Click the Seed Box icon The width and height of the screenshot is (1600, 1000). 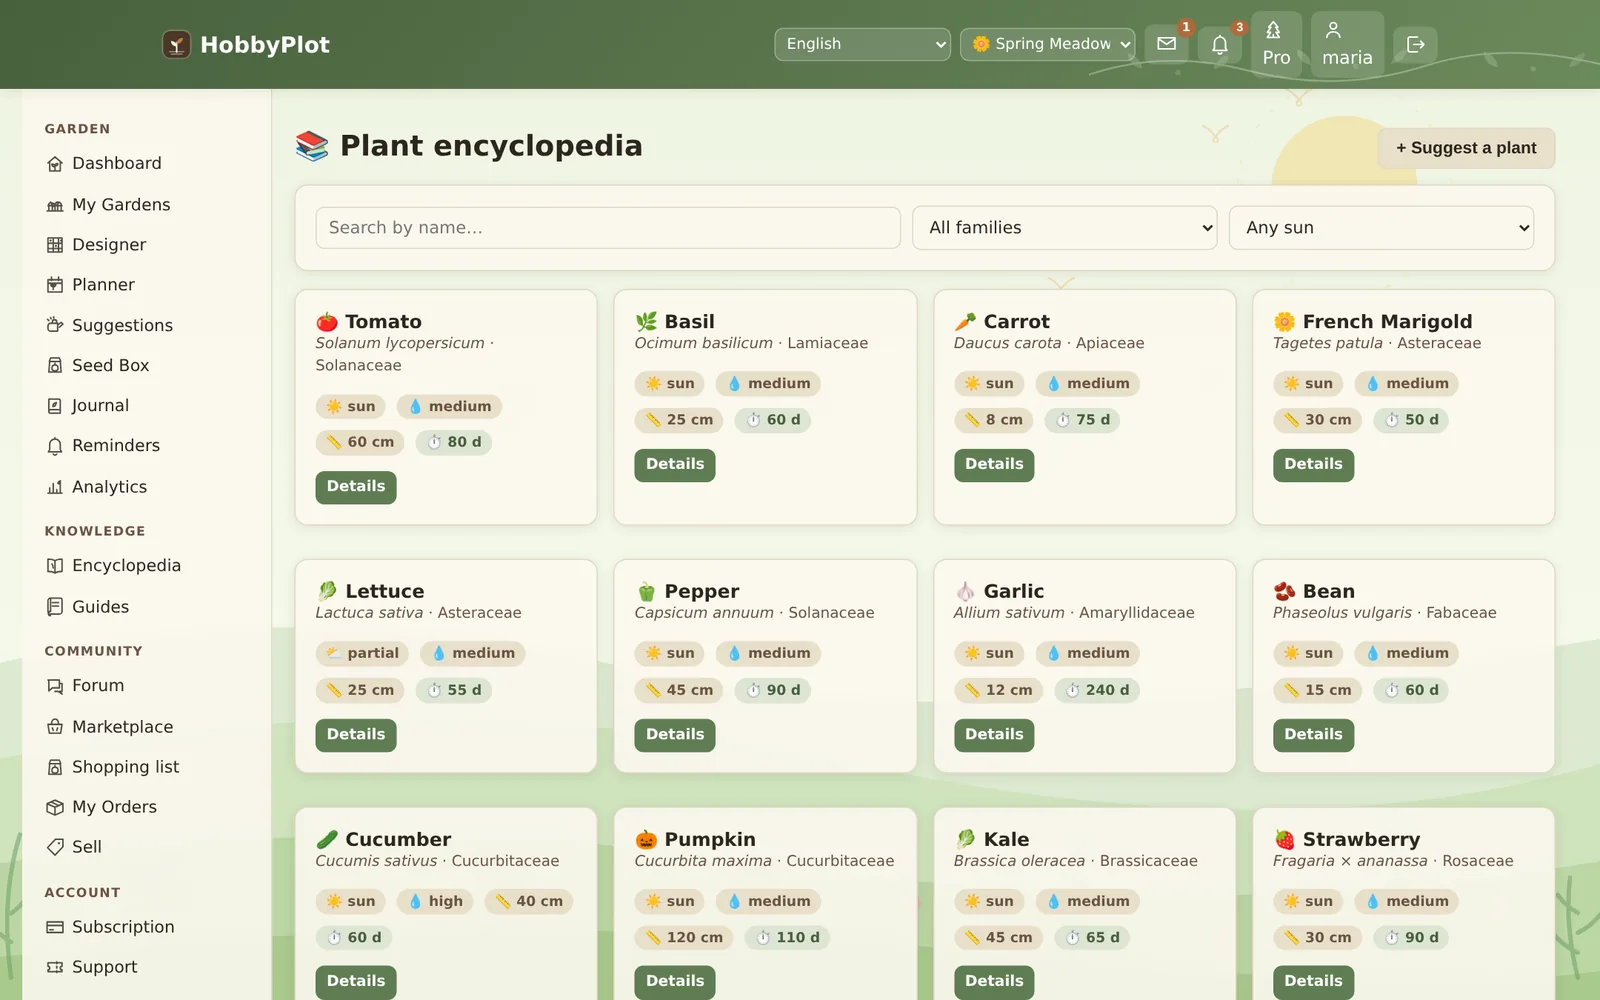tap(55, 366)
